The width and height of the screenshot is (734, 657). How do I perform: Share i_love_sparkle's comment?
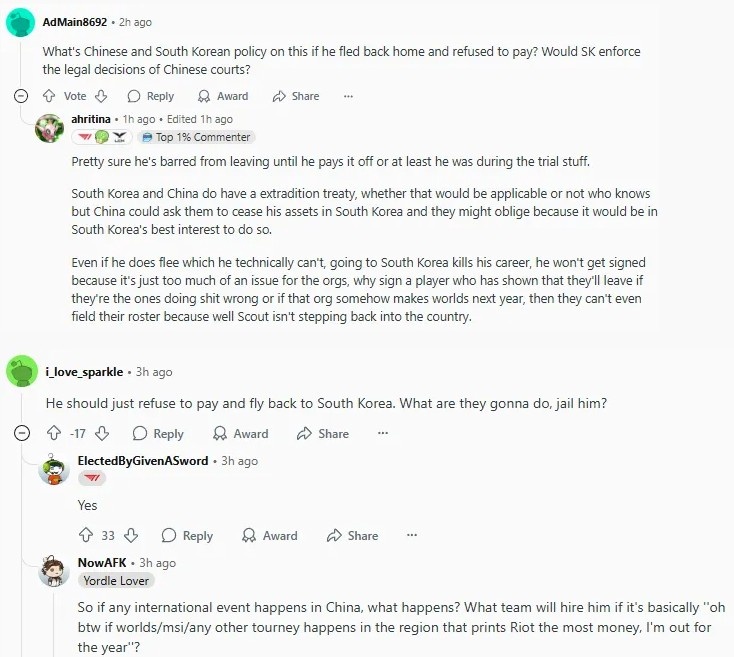click(x=323, y=434)
